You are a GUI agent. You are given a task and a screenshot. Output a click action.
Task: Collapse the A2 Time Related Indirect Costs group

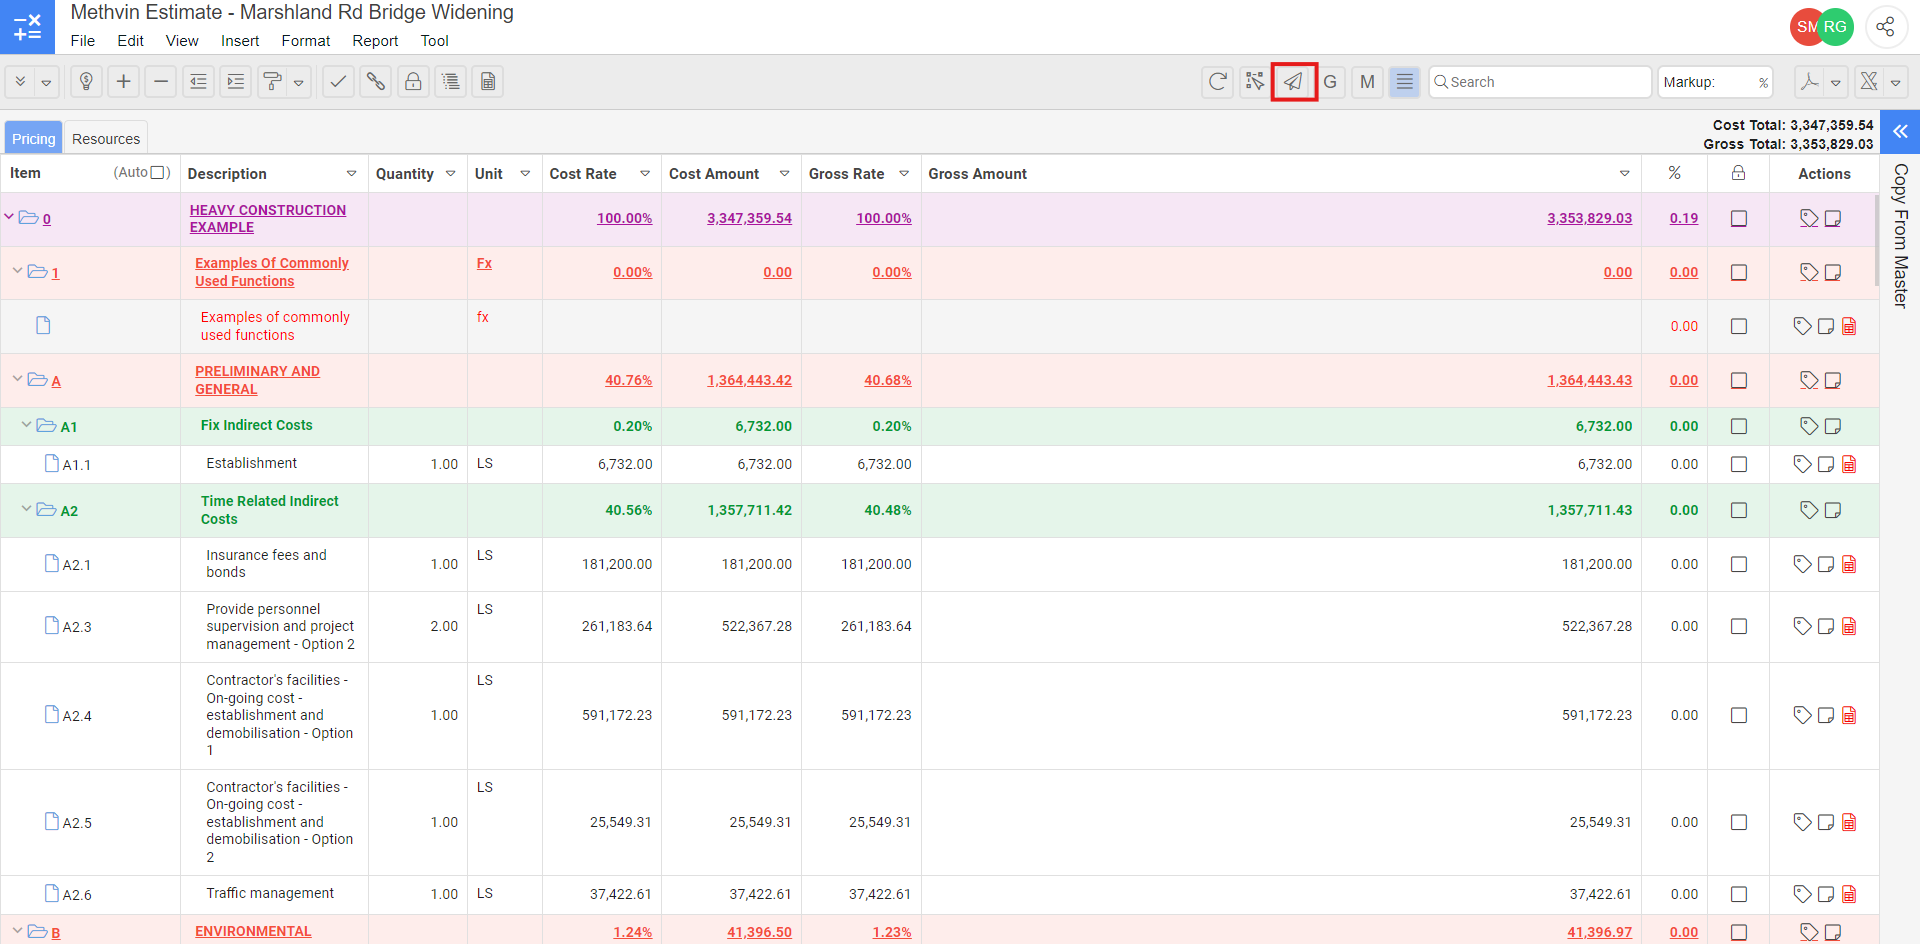27,510
